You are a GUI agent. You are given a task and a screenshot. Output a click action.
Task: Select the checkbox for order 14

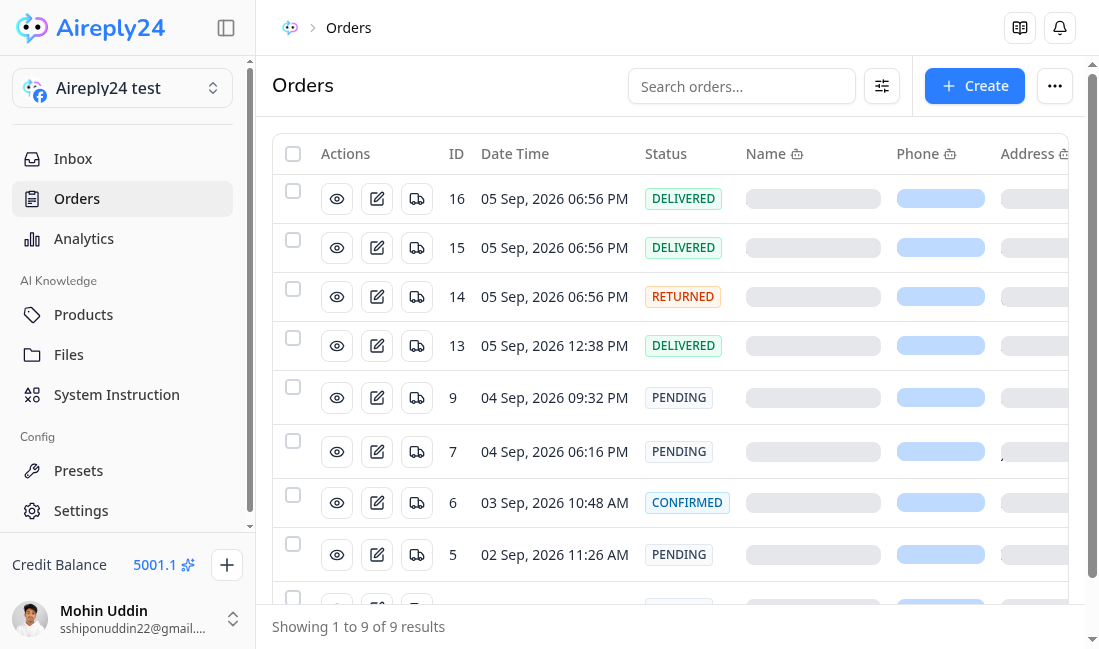tap(293, 289)
